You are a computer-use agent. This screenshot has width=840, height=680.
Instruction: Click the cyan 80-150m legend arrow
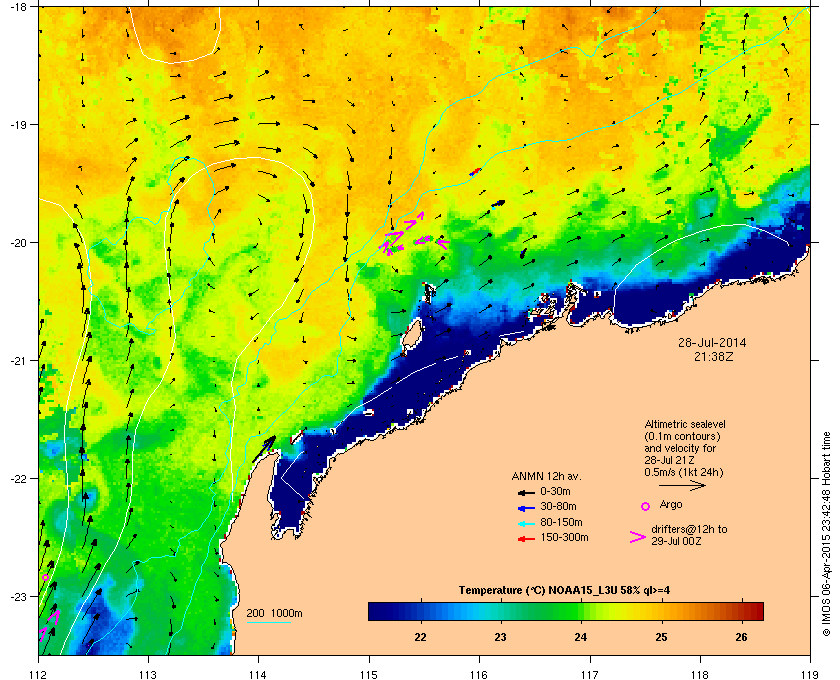click(526, 523)
